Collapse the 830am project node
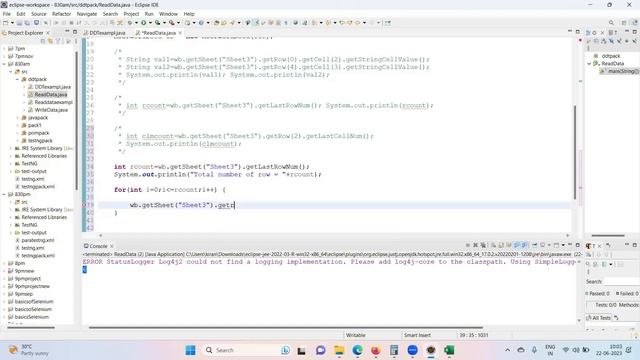The image size is (640, 360). 4,64
